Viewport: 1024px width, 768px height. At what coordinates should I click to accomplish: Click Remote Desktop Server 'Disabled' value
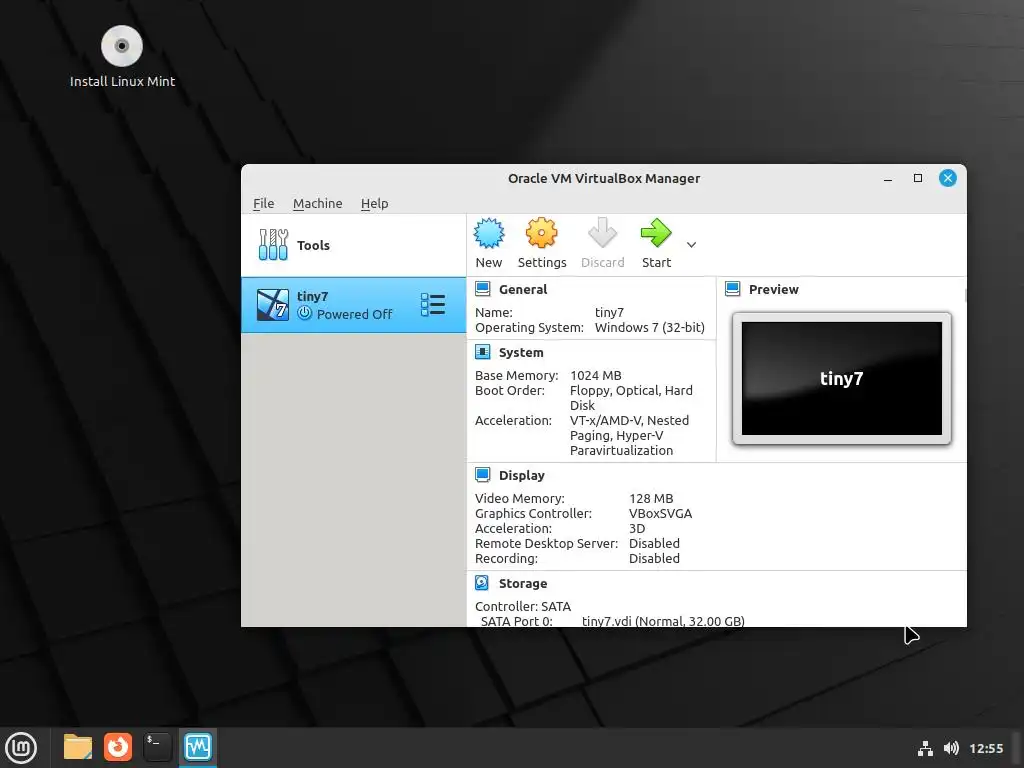tap(654, 543)
